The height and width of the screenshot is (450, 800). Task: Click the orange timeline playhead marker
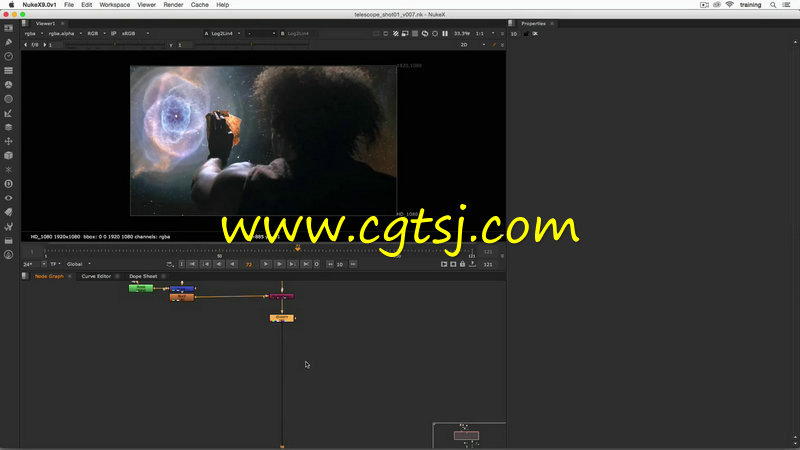click(297, 248)
